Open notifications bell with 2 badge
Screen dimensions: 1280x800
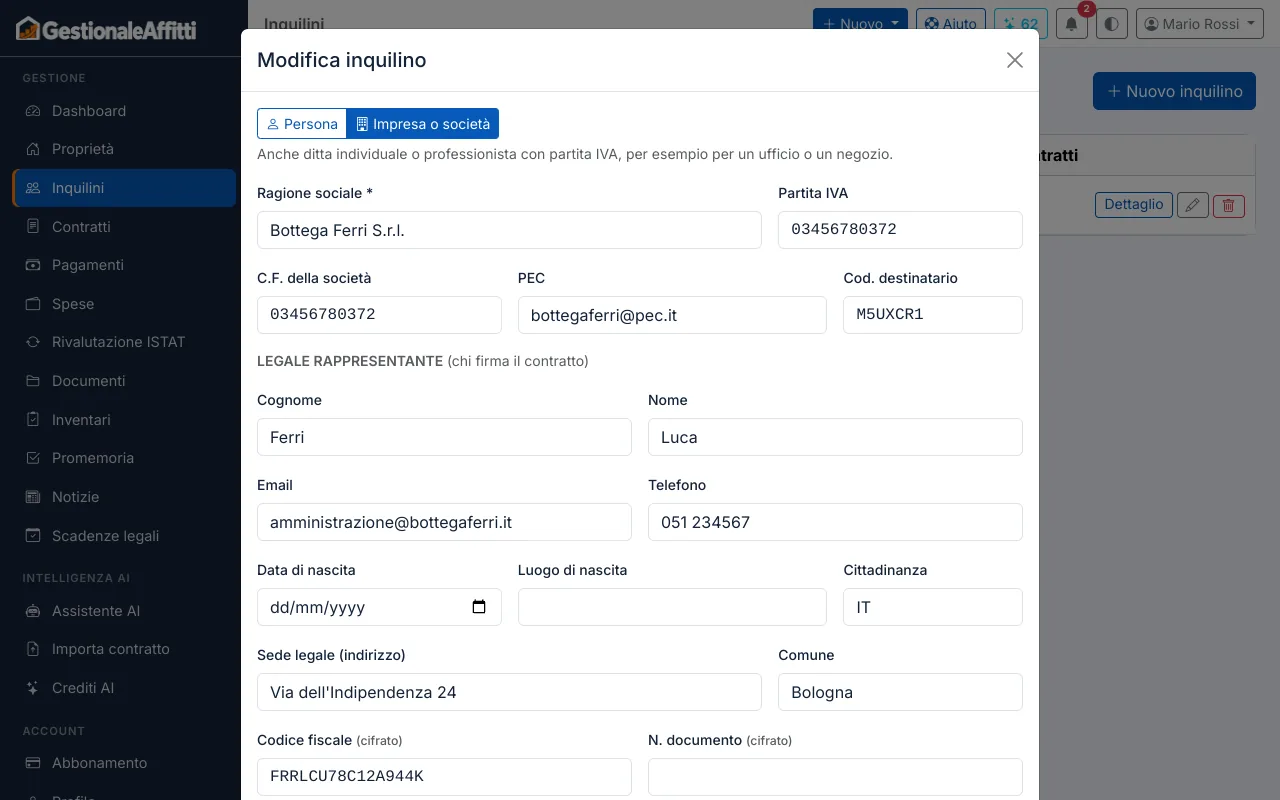[x=1072, y=24]
